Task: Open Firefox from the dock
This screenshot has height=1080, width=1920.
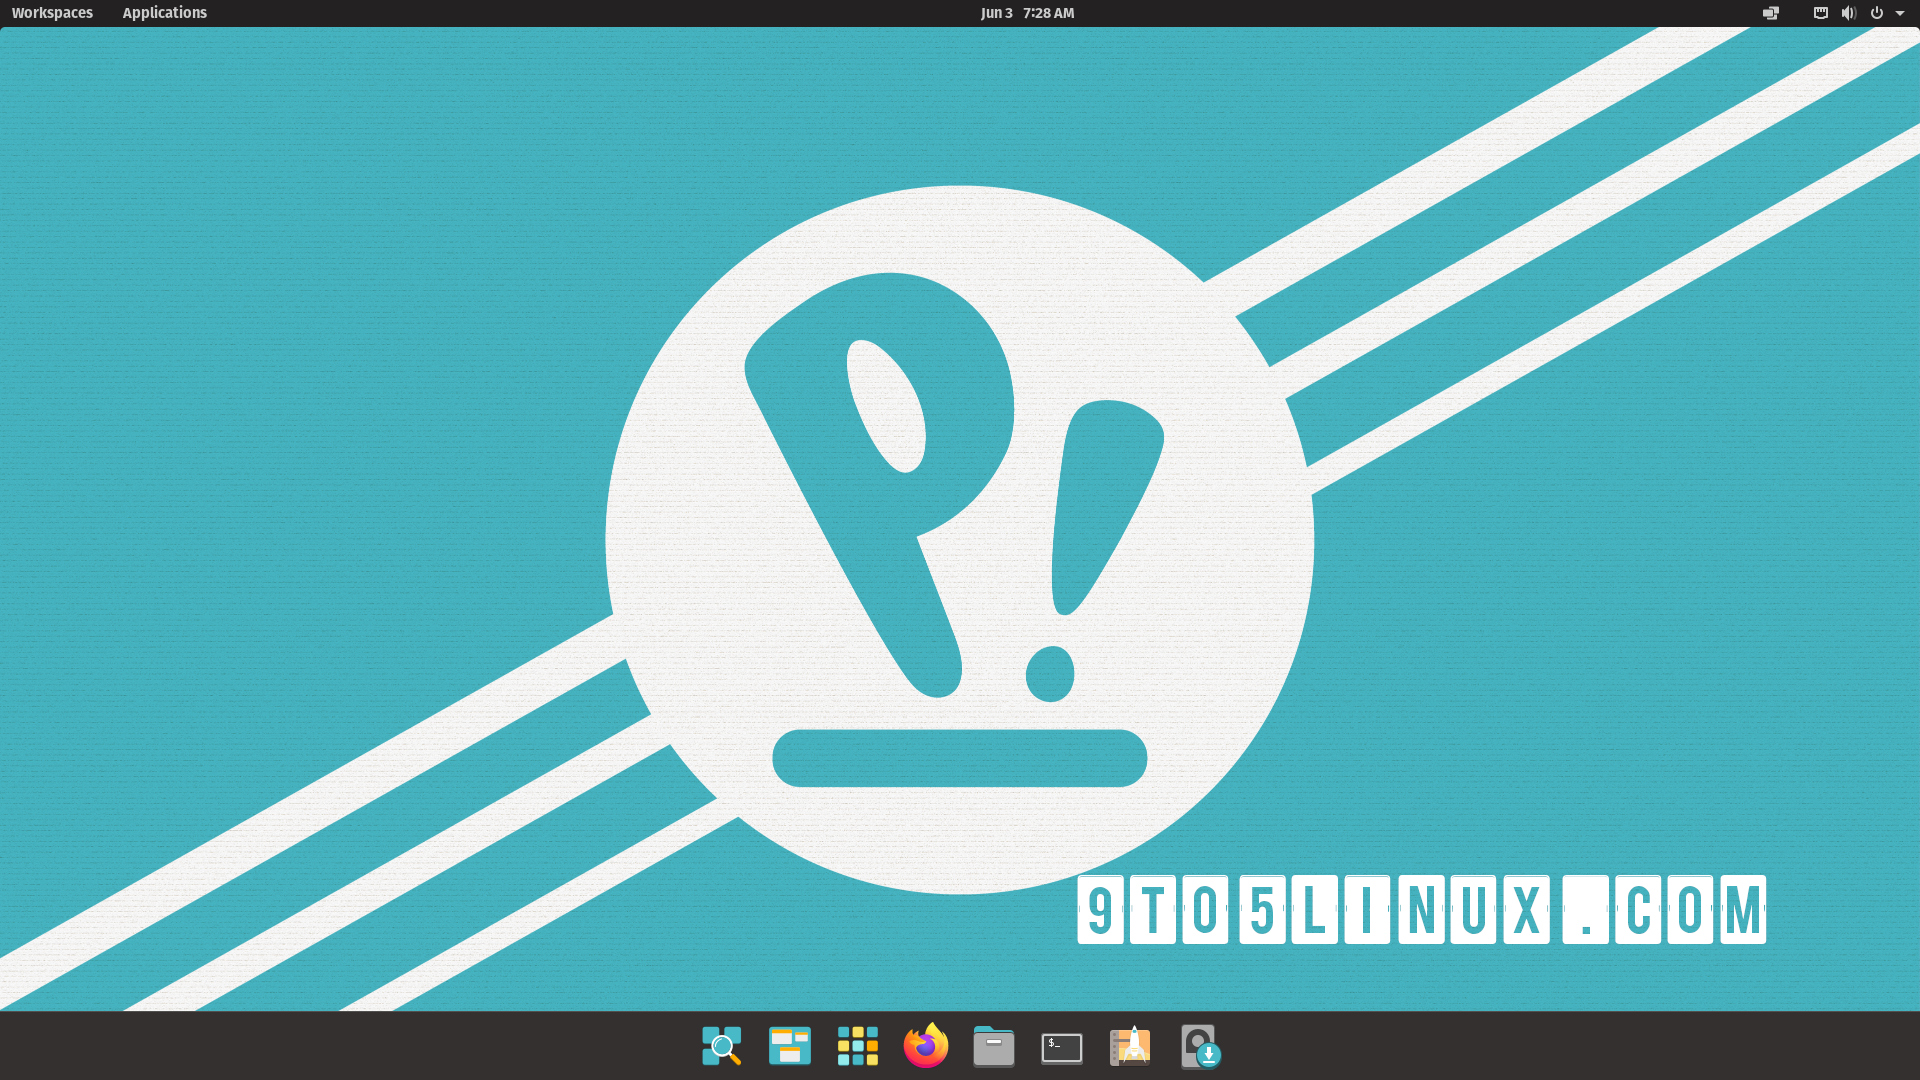Action: click(925, 1046)
